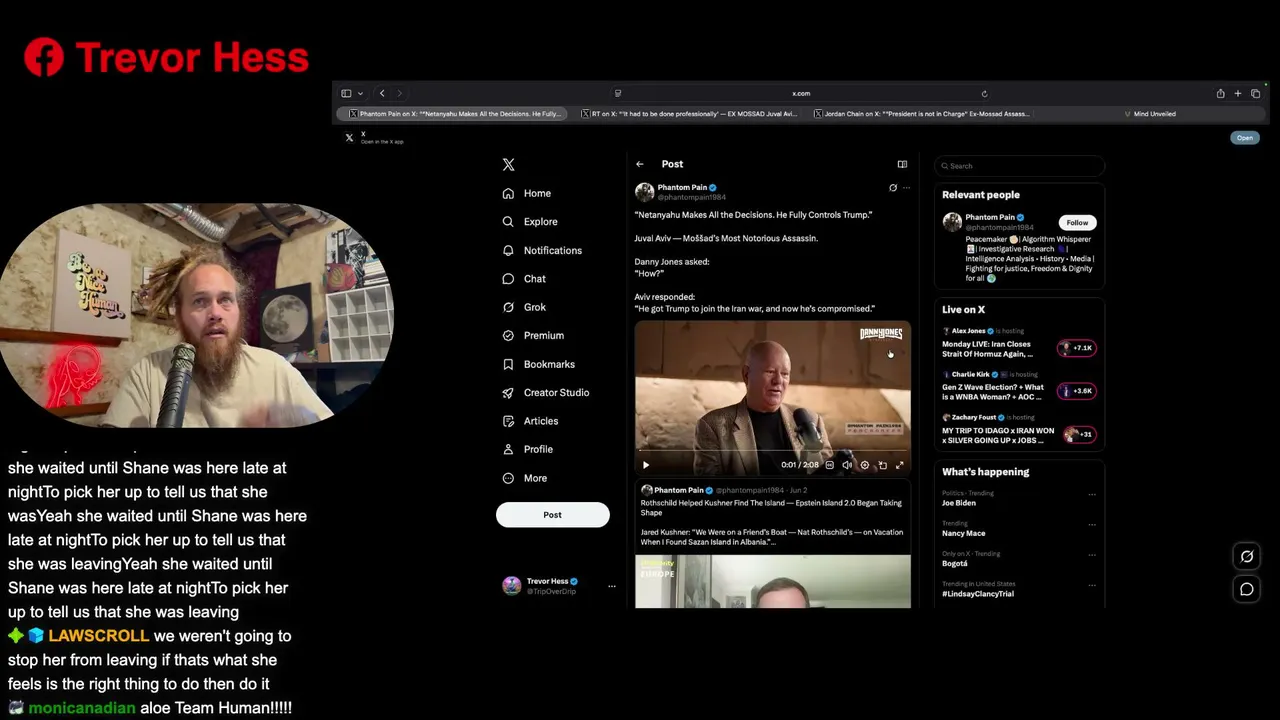The image size is (1280, 720).
Task: Open options for the Nancy Mace trend
Action: click(1092, 524)
